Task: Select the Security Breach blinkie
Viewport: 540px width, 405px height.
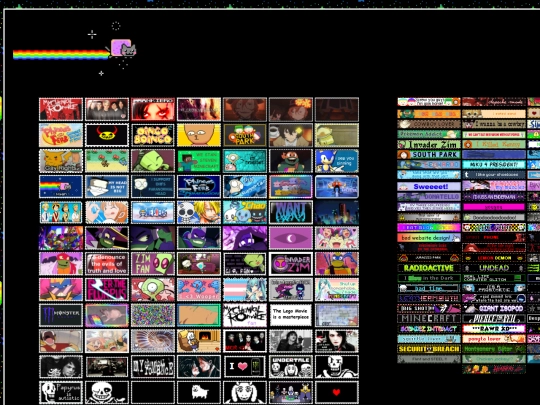Action: point(429,349)
